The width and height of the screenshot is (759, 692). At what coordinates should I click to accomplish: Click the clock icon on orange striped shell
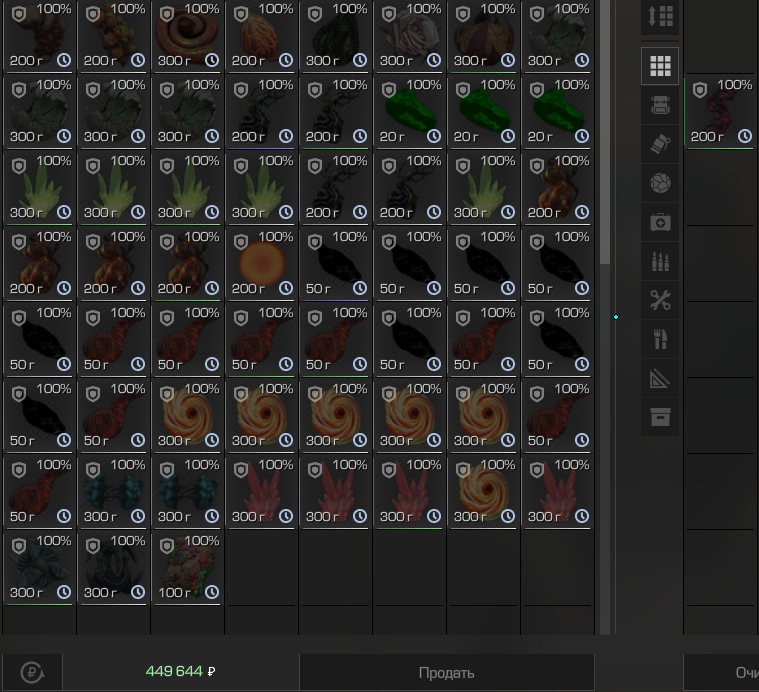point(286,60)
